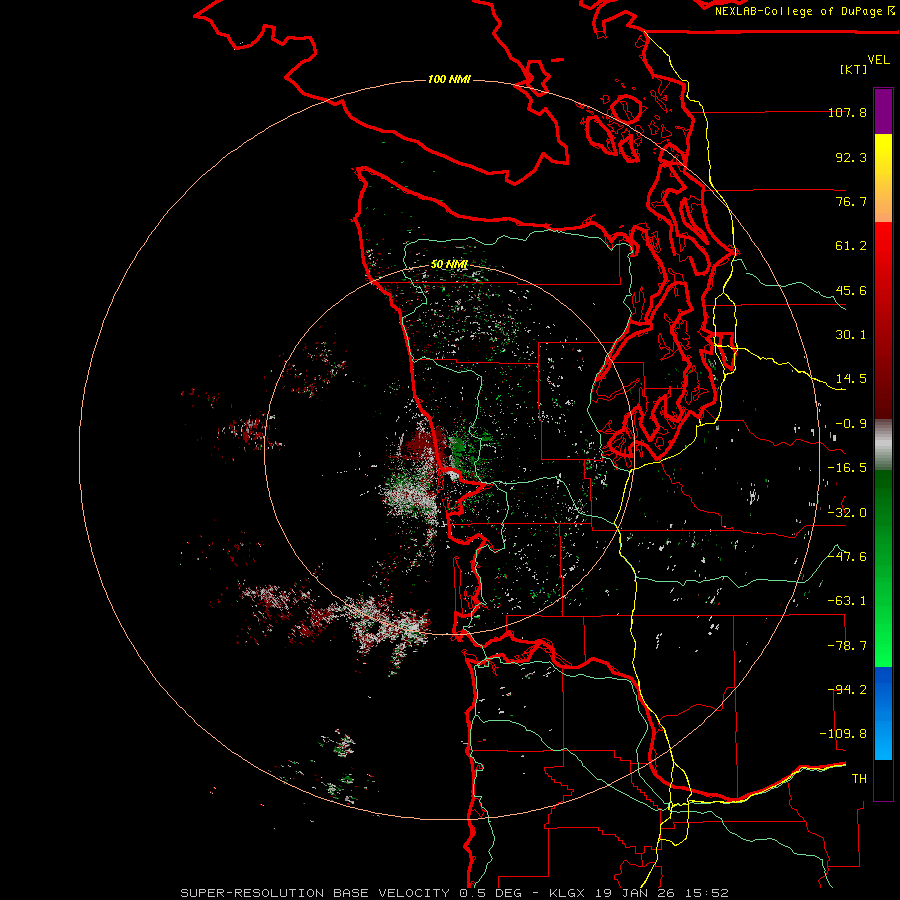This screenshot has height=900, width=900.
Task: Click the 107.8 velocity legend value
Action: pos(847,112)
